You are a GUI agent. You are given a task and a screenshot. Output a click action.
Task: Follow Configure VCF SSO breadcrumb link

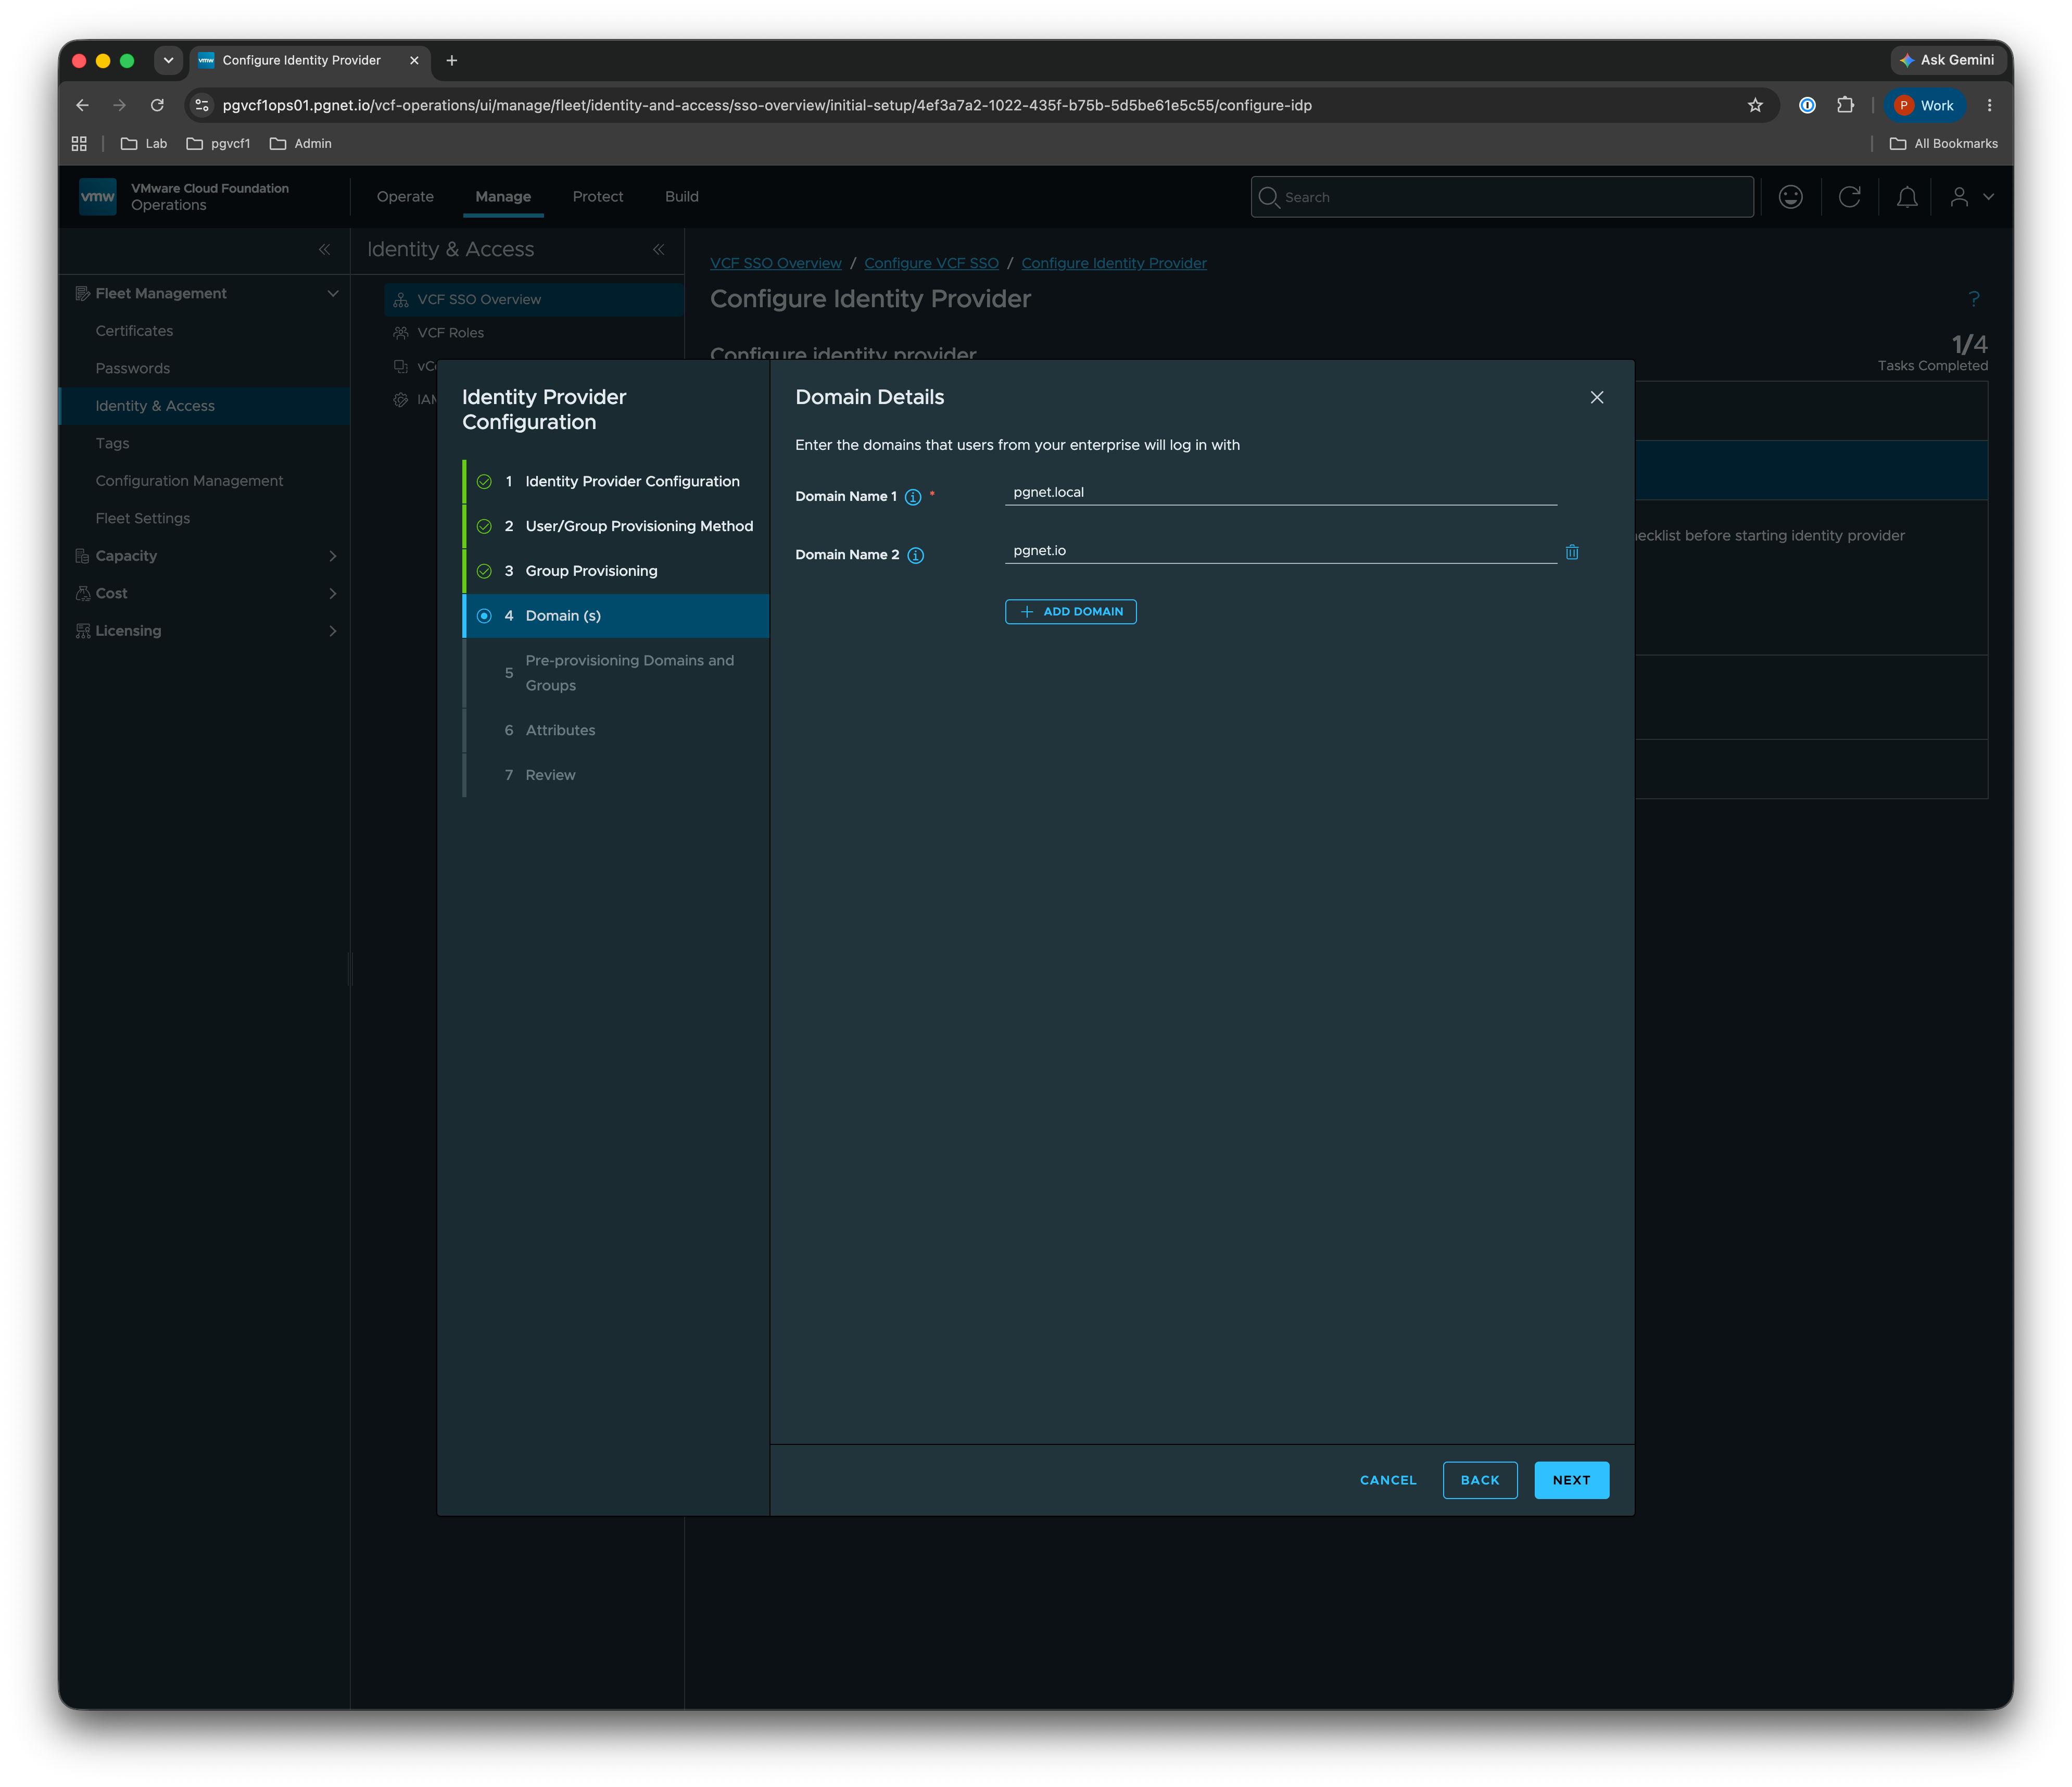[x=931, y=263]
